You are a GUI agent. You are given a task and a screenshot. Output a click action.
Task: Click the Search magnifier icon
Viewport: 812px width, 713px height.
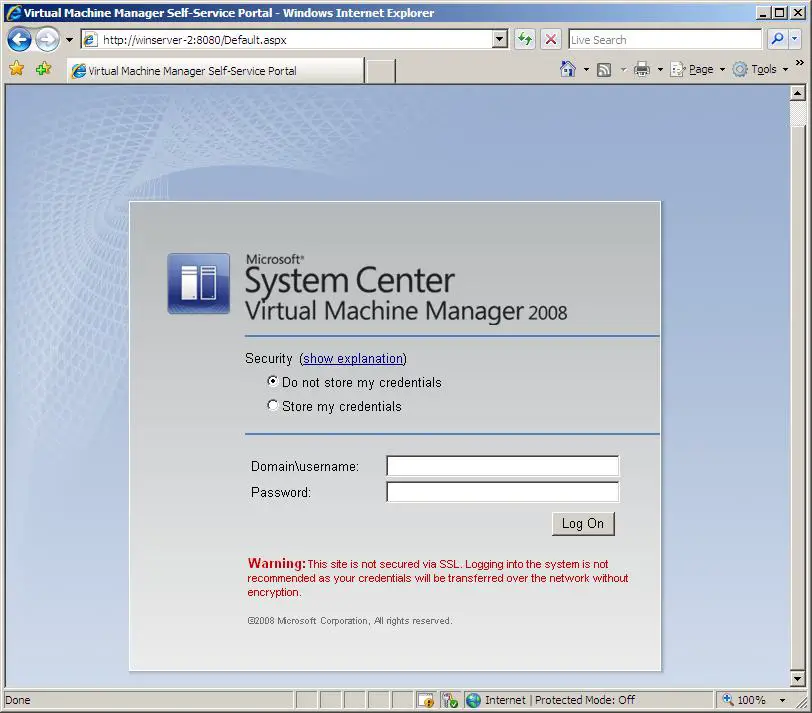point(777,39)
